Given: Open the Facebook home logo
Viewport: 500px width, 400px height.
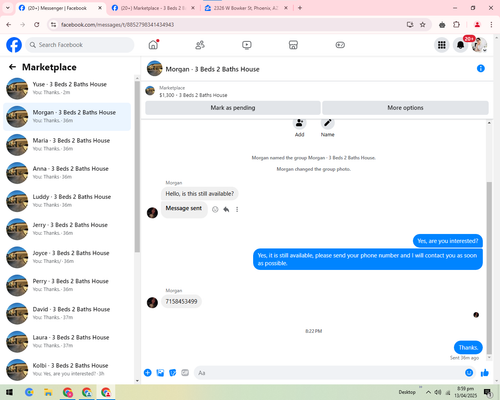Looking at the screenshot, I should click(x=14, y=45).
